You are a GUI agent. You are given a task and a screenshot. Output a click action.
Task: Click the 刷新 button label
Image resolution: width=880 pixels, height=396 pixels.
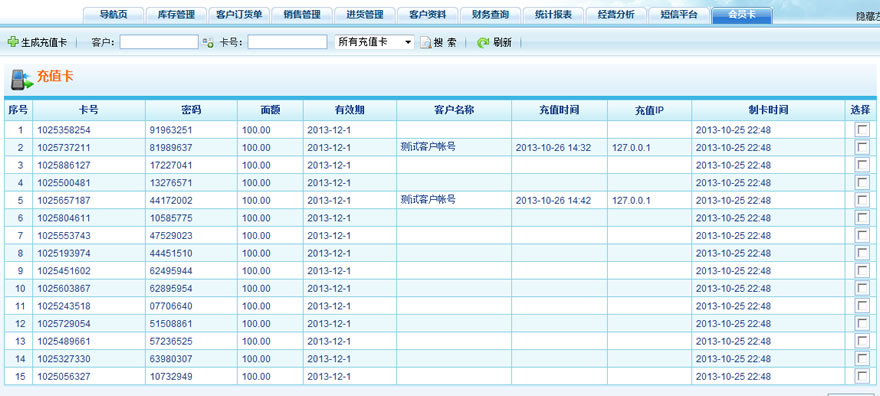(502, 43)
